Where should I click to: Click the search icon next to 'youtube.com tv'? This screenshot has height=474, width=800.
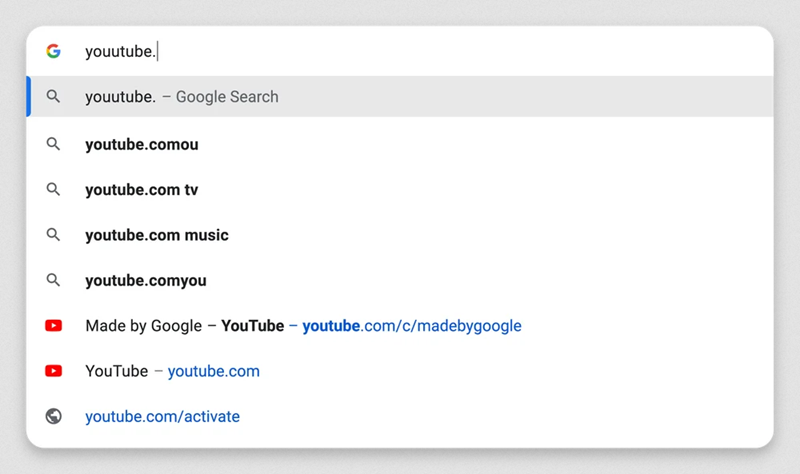click(x=54, y=190)
